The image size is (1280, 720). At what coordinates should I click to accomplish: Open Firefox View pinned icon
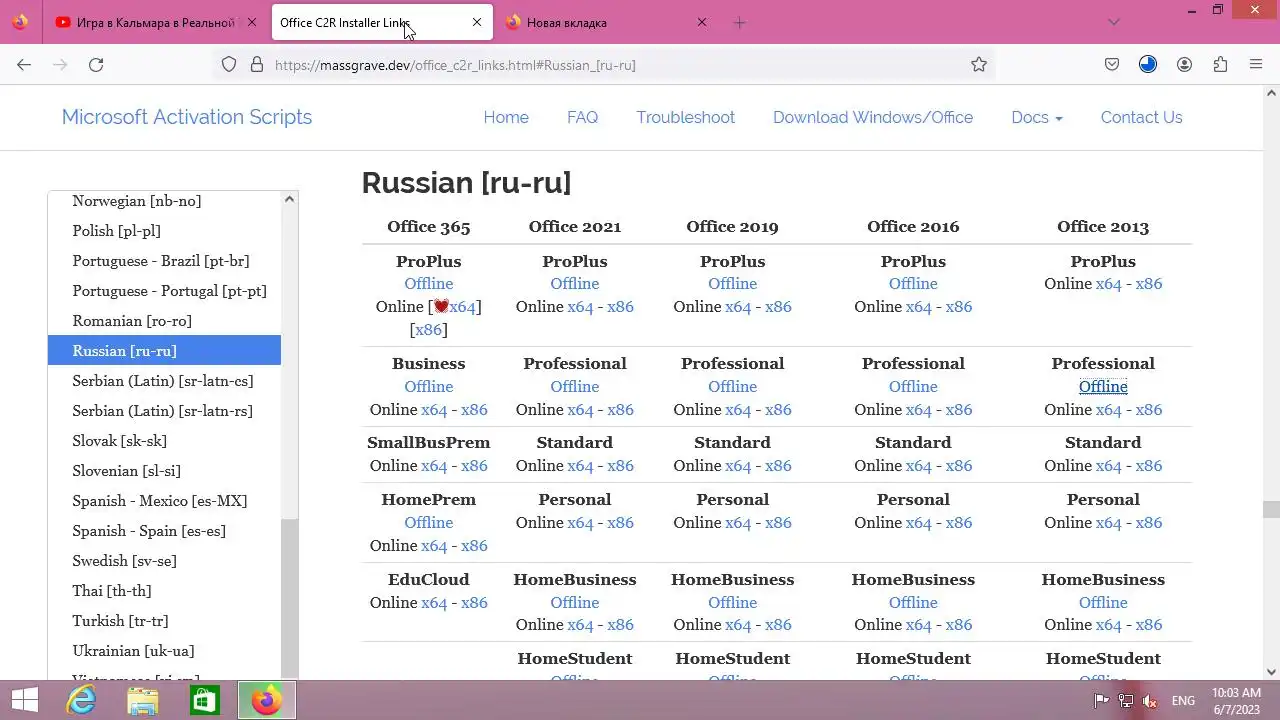[20, 22]
